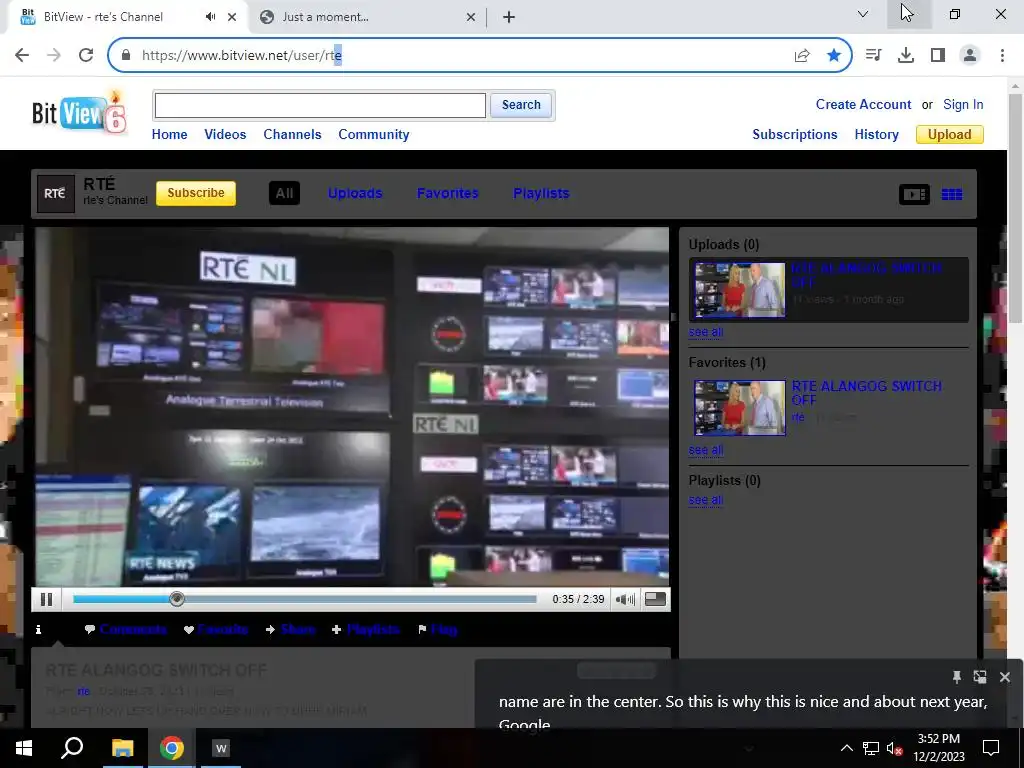The height and width of the screenshot is (768, 1024).
Task: Show hidden system tray icons
Action: (x=846, y=748)
